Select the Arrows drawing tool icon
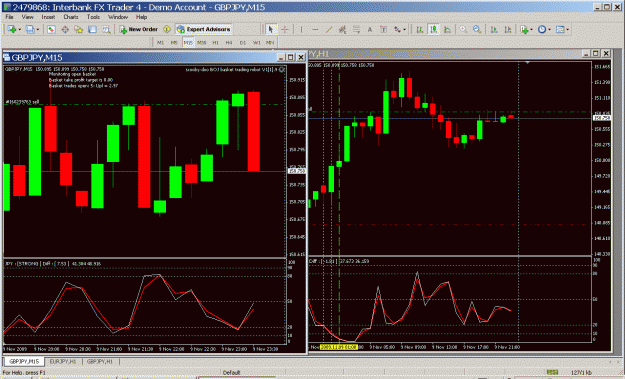The image size is (625, 379). click(397, 29)
